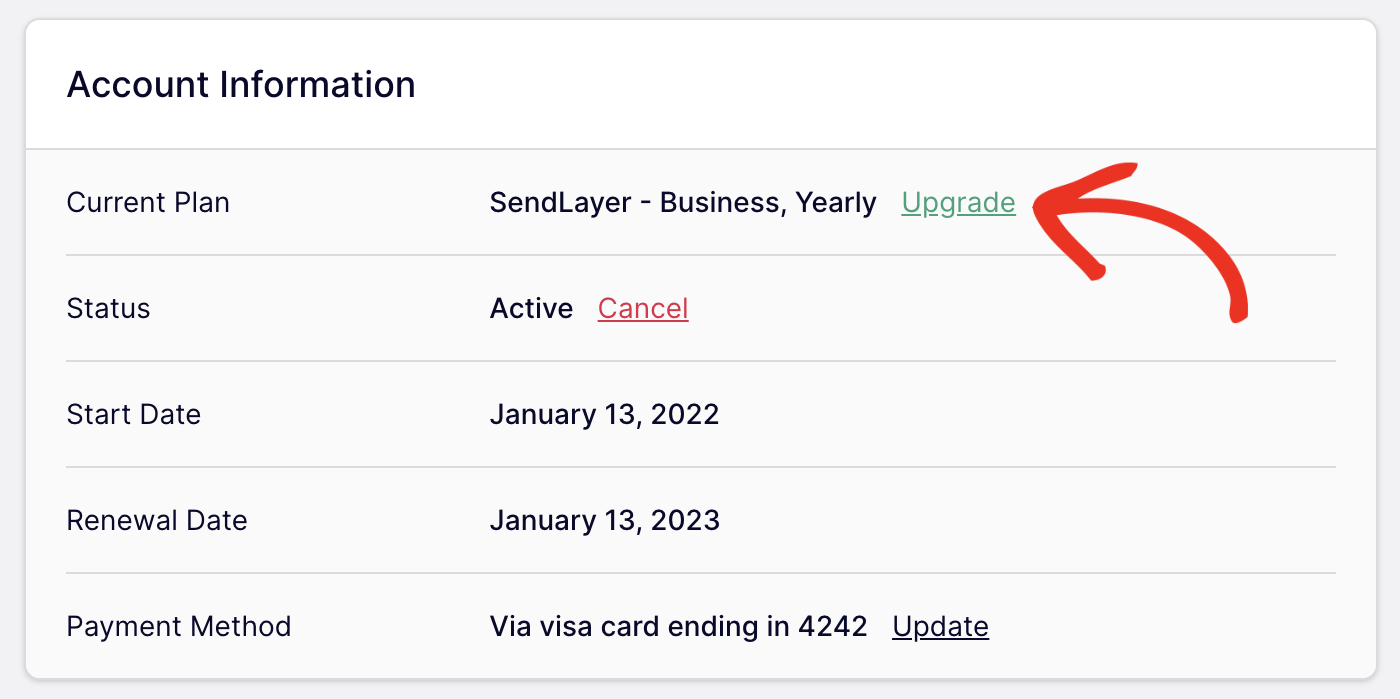Select the SendLayer - Business, Yearly plan text
Screen dimensions: 1400x699
(683, 202)
